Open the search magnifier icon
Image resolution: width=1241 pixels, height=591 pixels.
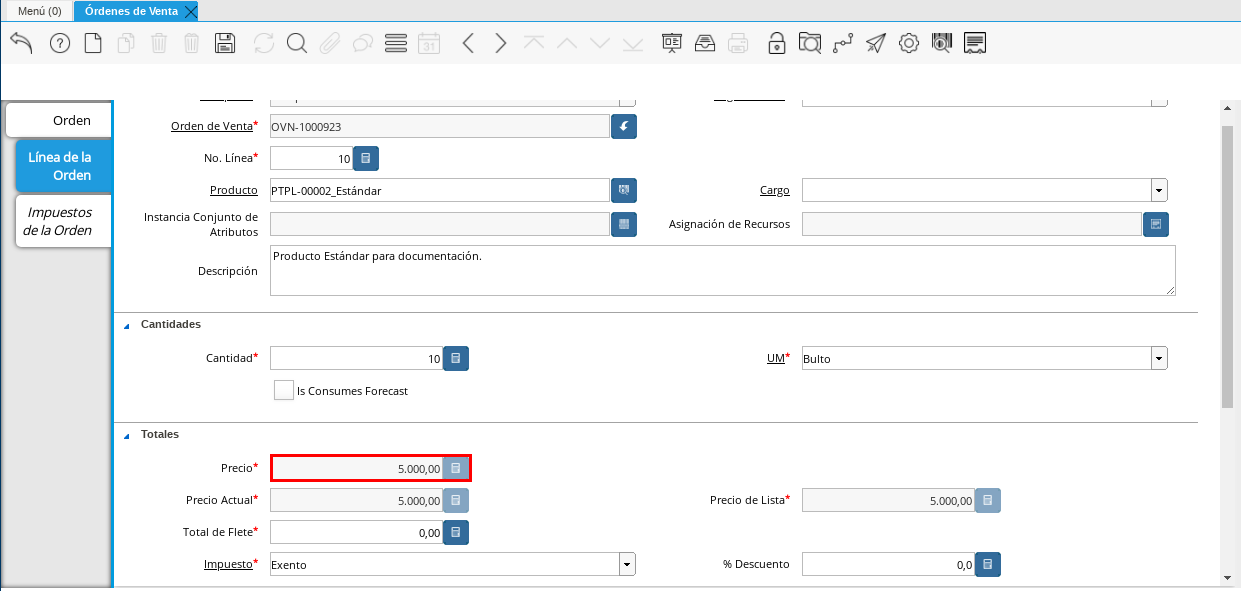[297, 43]
